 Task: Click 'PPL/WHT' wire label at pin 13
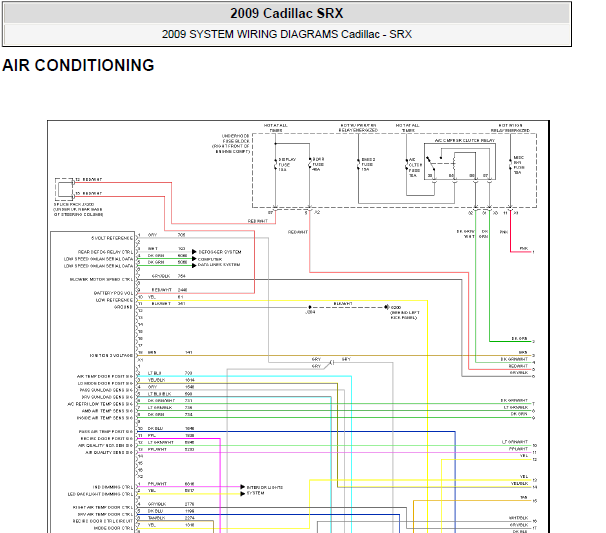click(157, 450)
